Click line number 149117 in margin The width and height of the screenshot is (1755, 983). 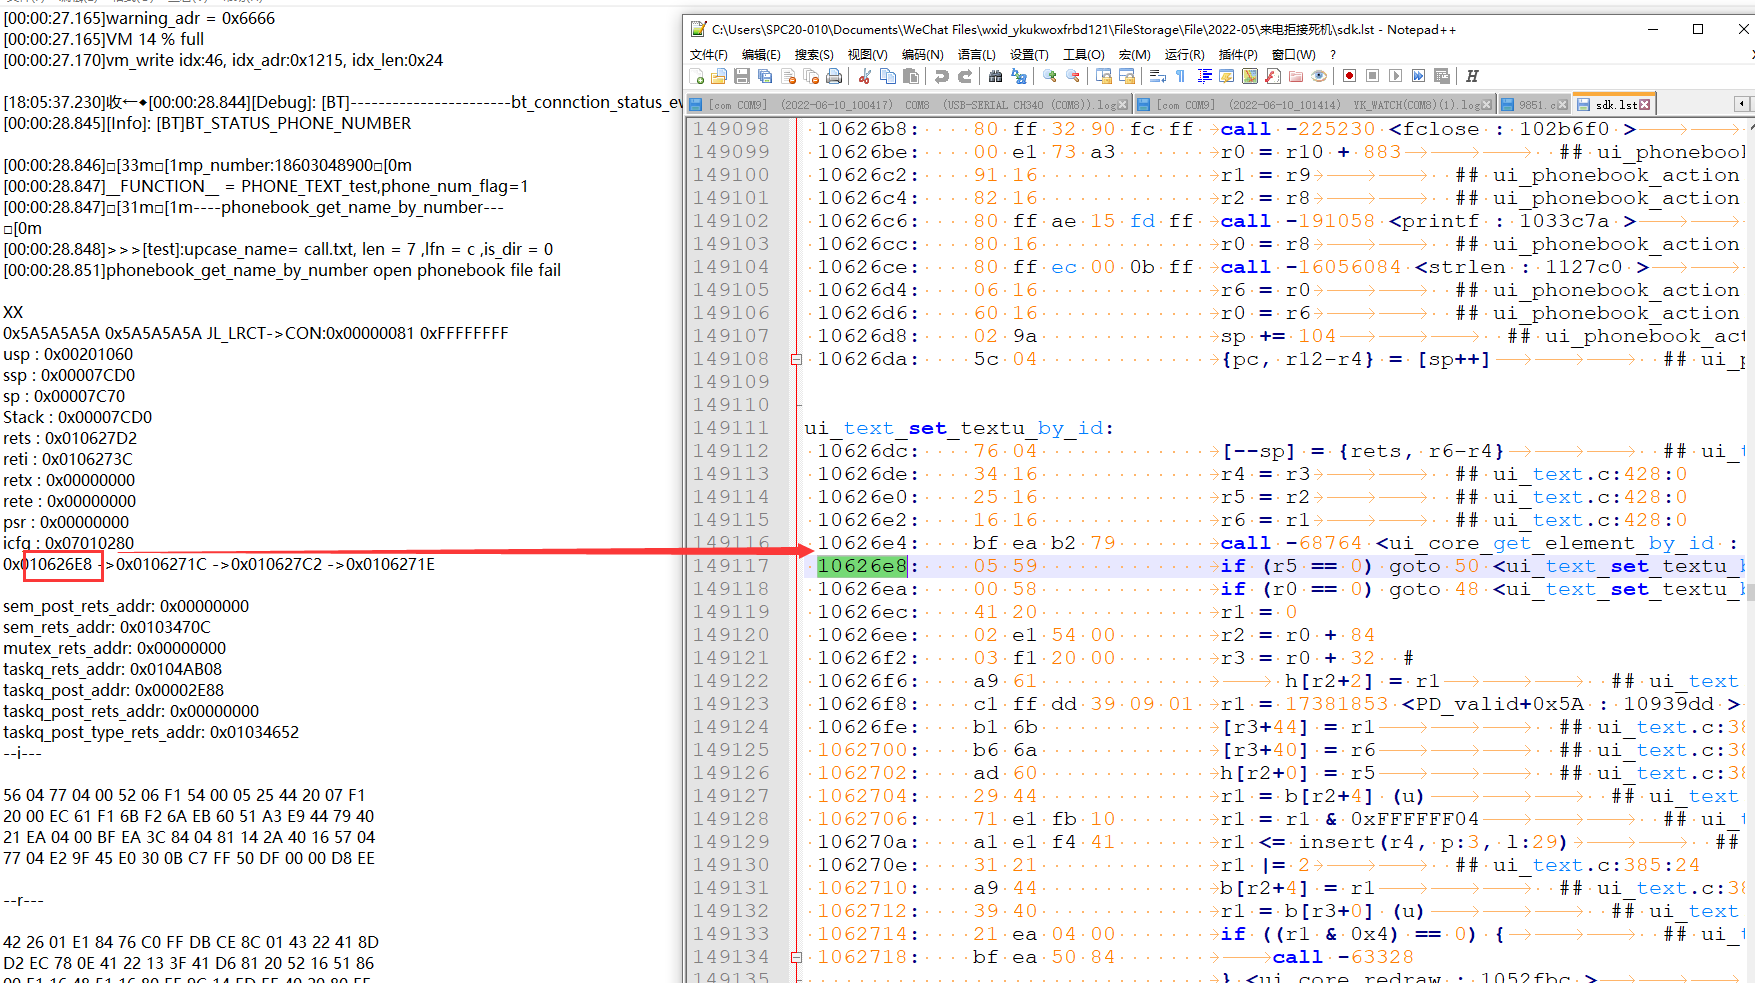coord(731,566)
